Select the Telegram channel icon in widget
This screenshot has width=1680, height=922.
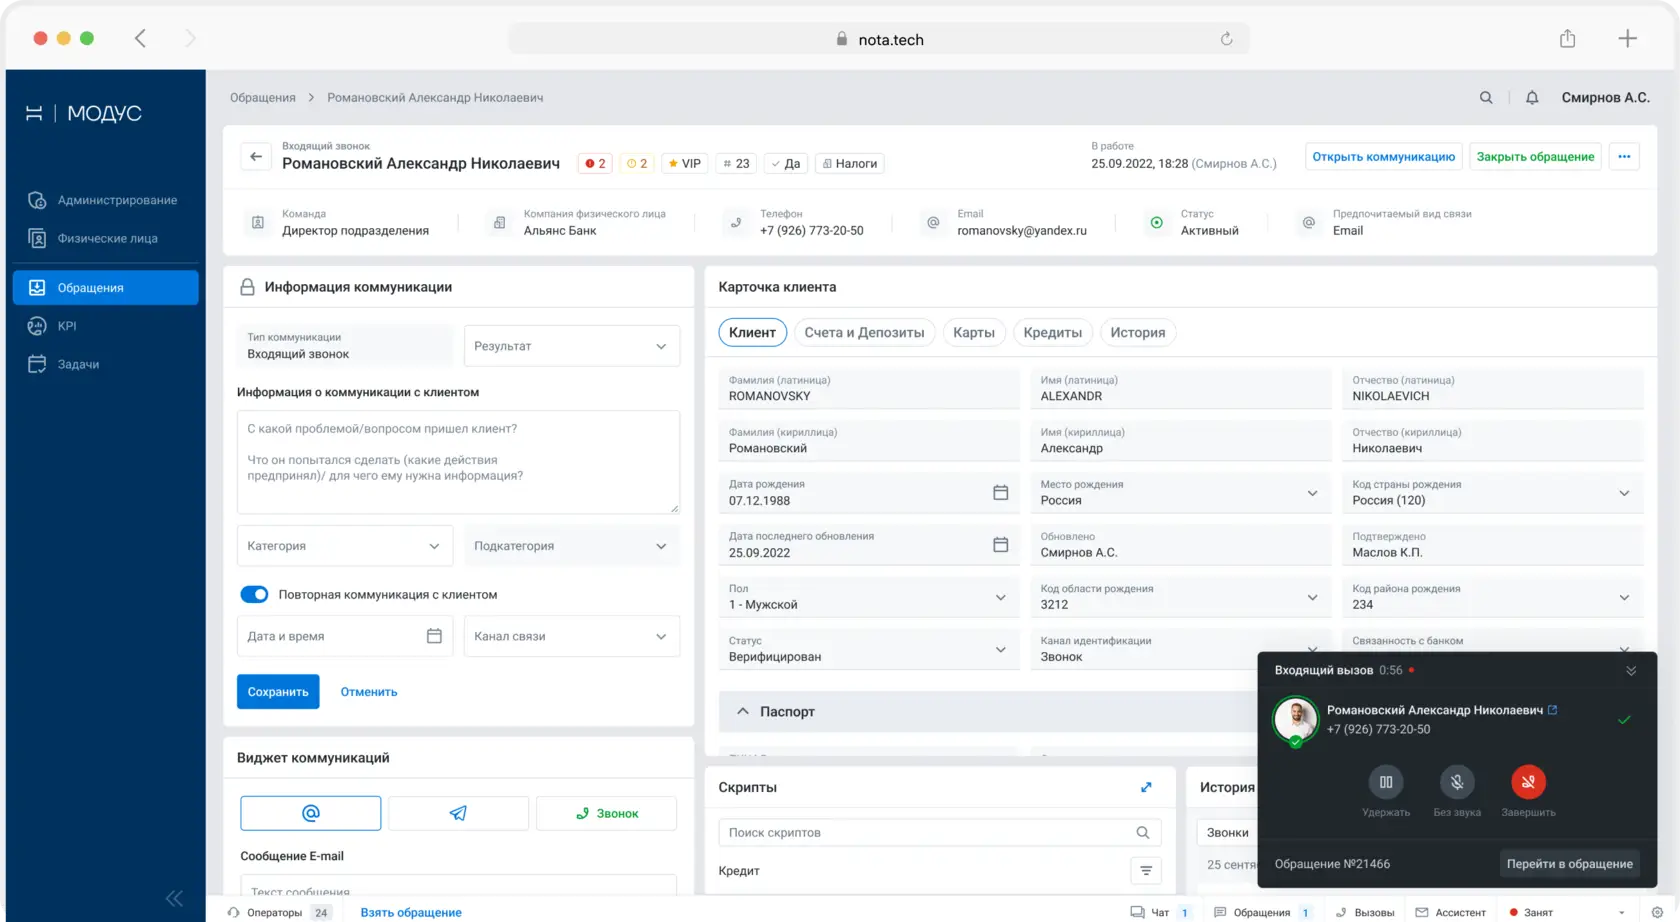point(458,813)
